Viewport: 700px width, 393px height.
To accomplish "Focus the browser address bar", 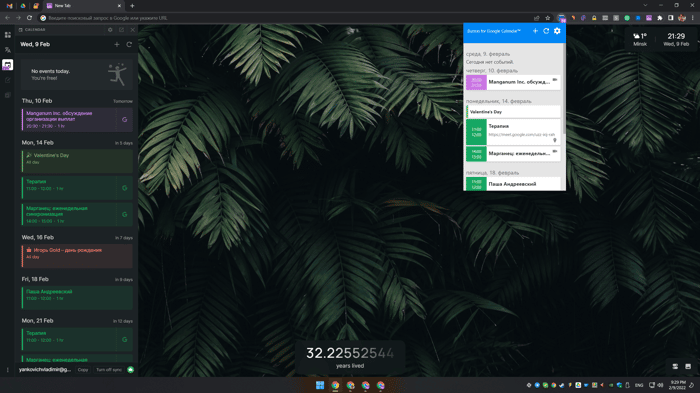I will click(x=286, y=18).
